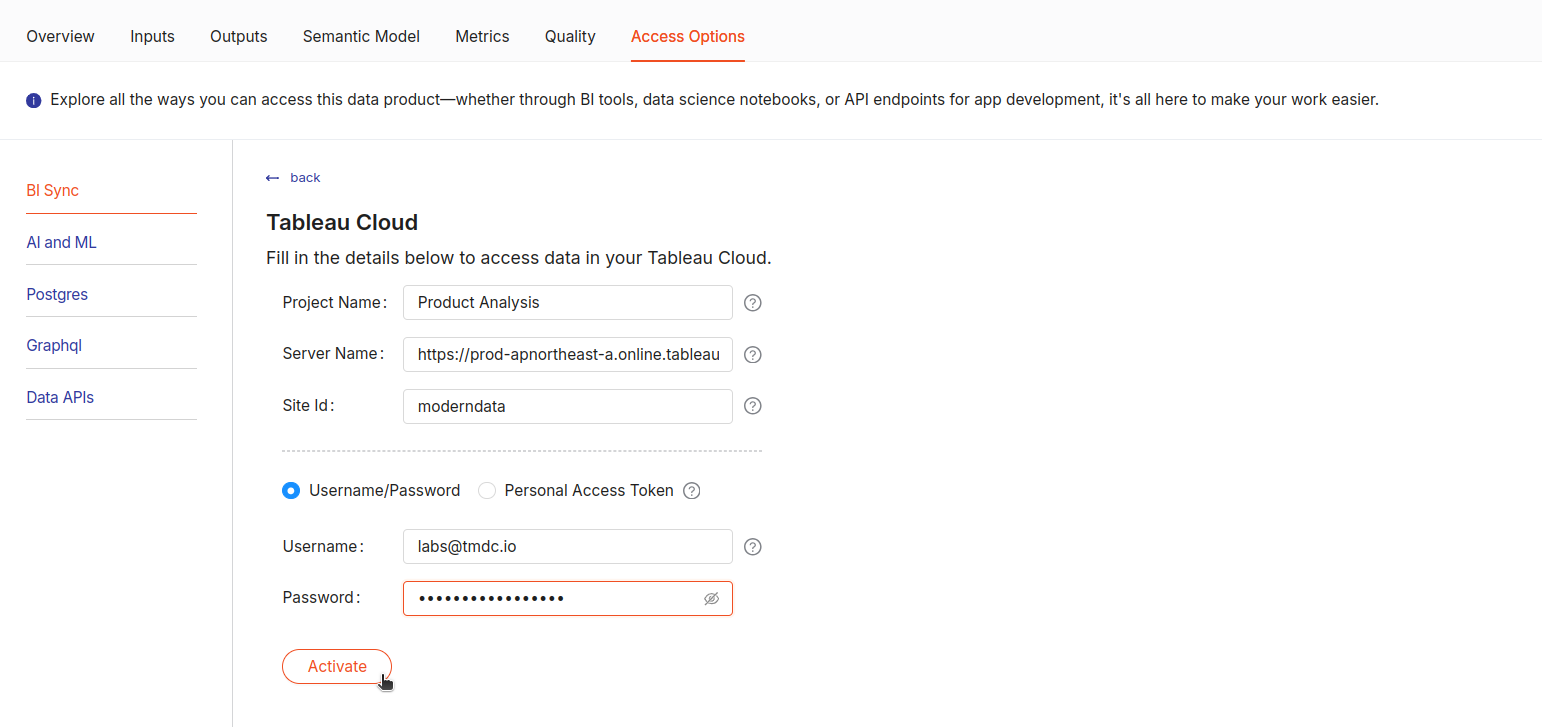Viewport: 1542px width, 727px height.
Task: Click the 'Server Name:' label
Action: coord(334,353)
